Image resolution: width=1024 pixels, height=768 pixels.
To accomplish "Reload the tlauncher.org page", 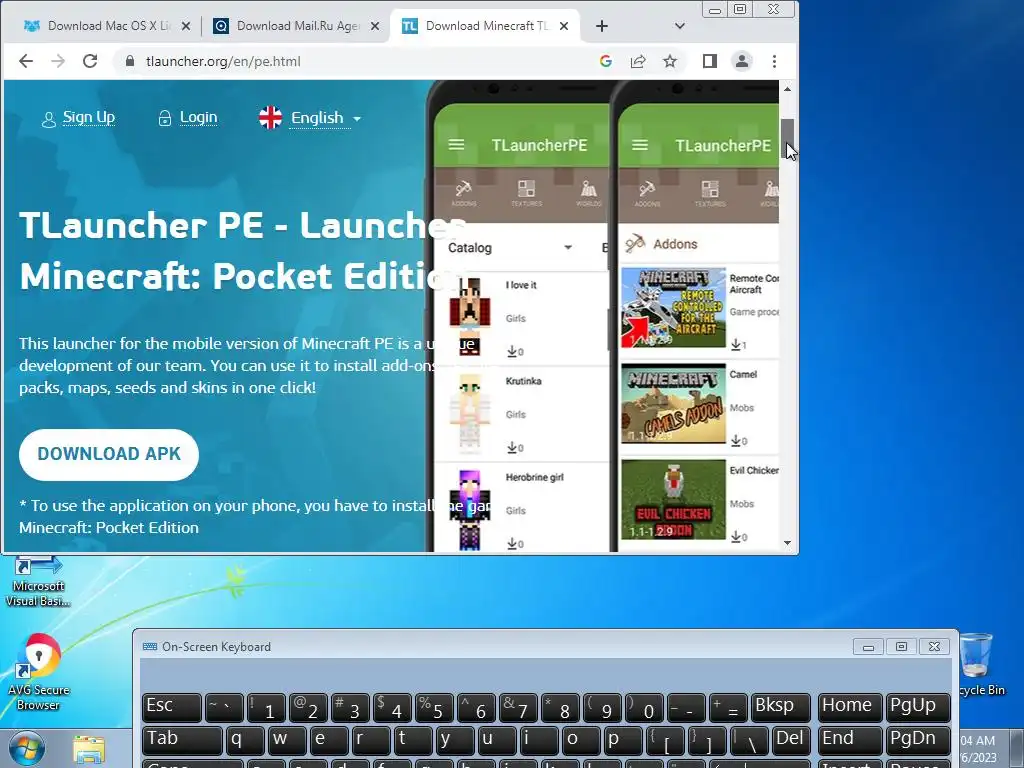I will 90,61.
